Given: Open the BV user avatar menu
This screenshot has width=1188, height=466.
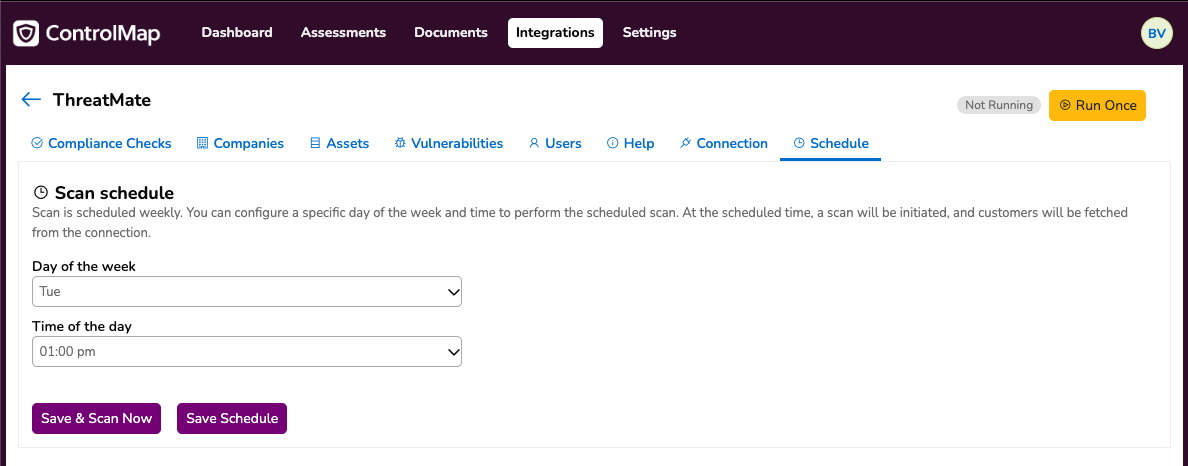Looking at the screenshot, I should [x=1156, y=33].
